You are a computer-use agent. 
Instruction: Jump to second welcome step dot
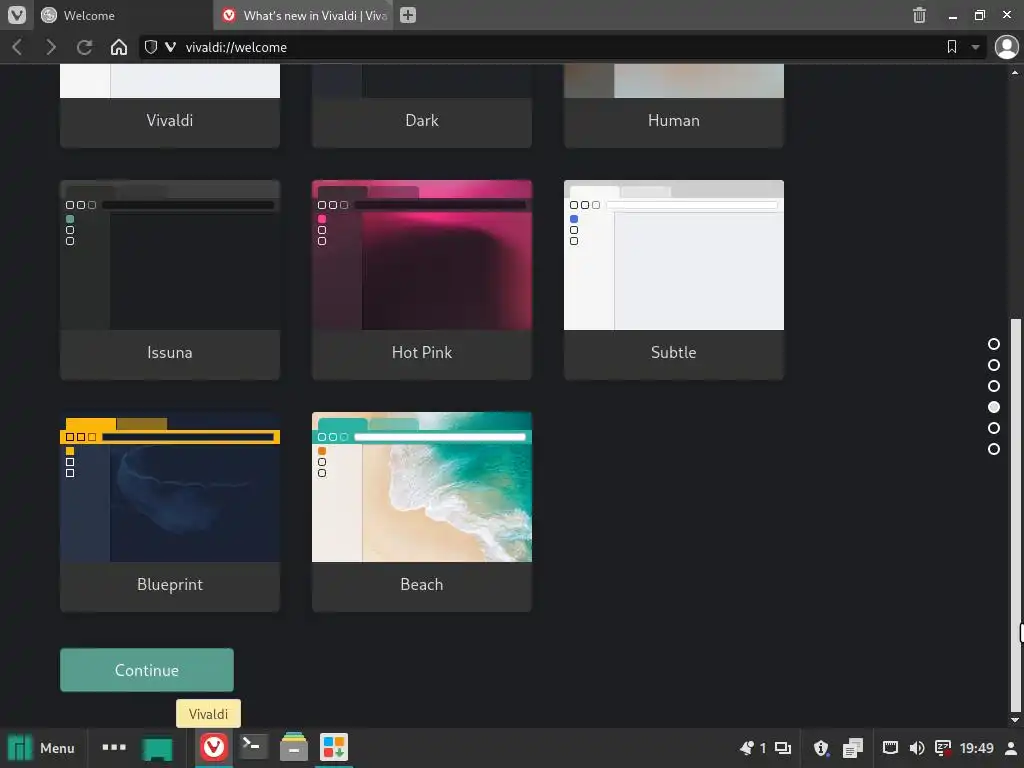tap(993, 365)
